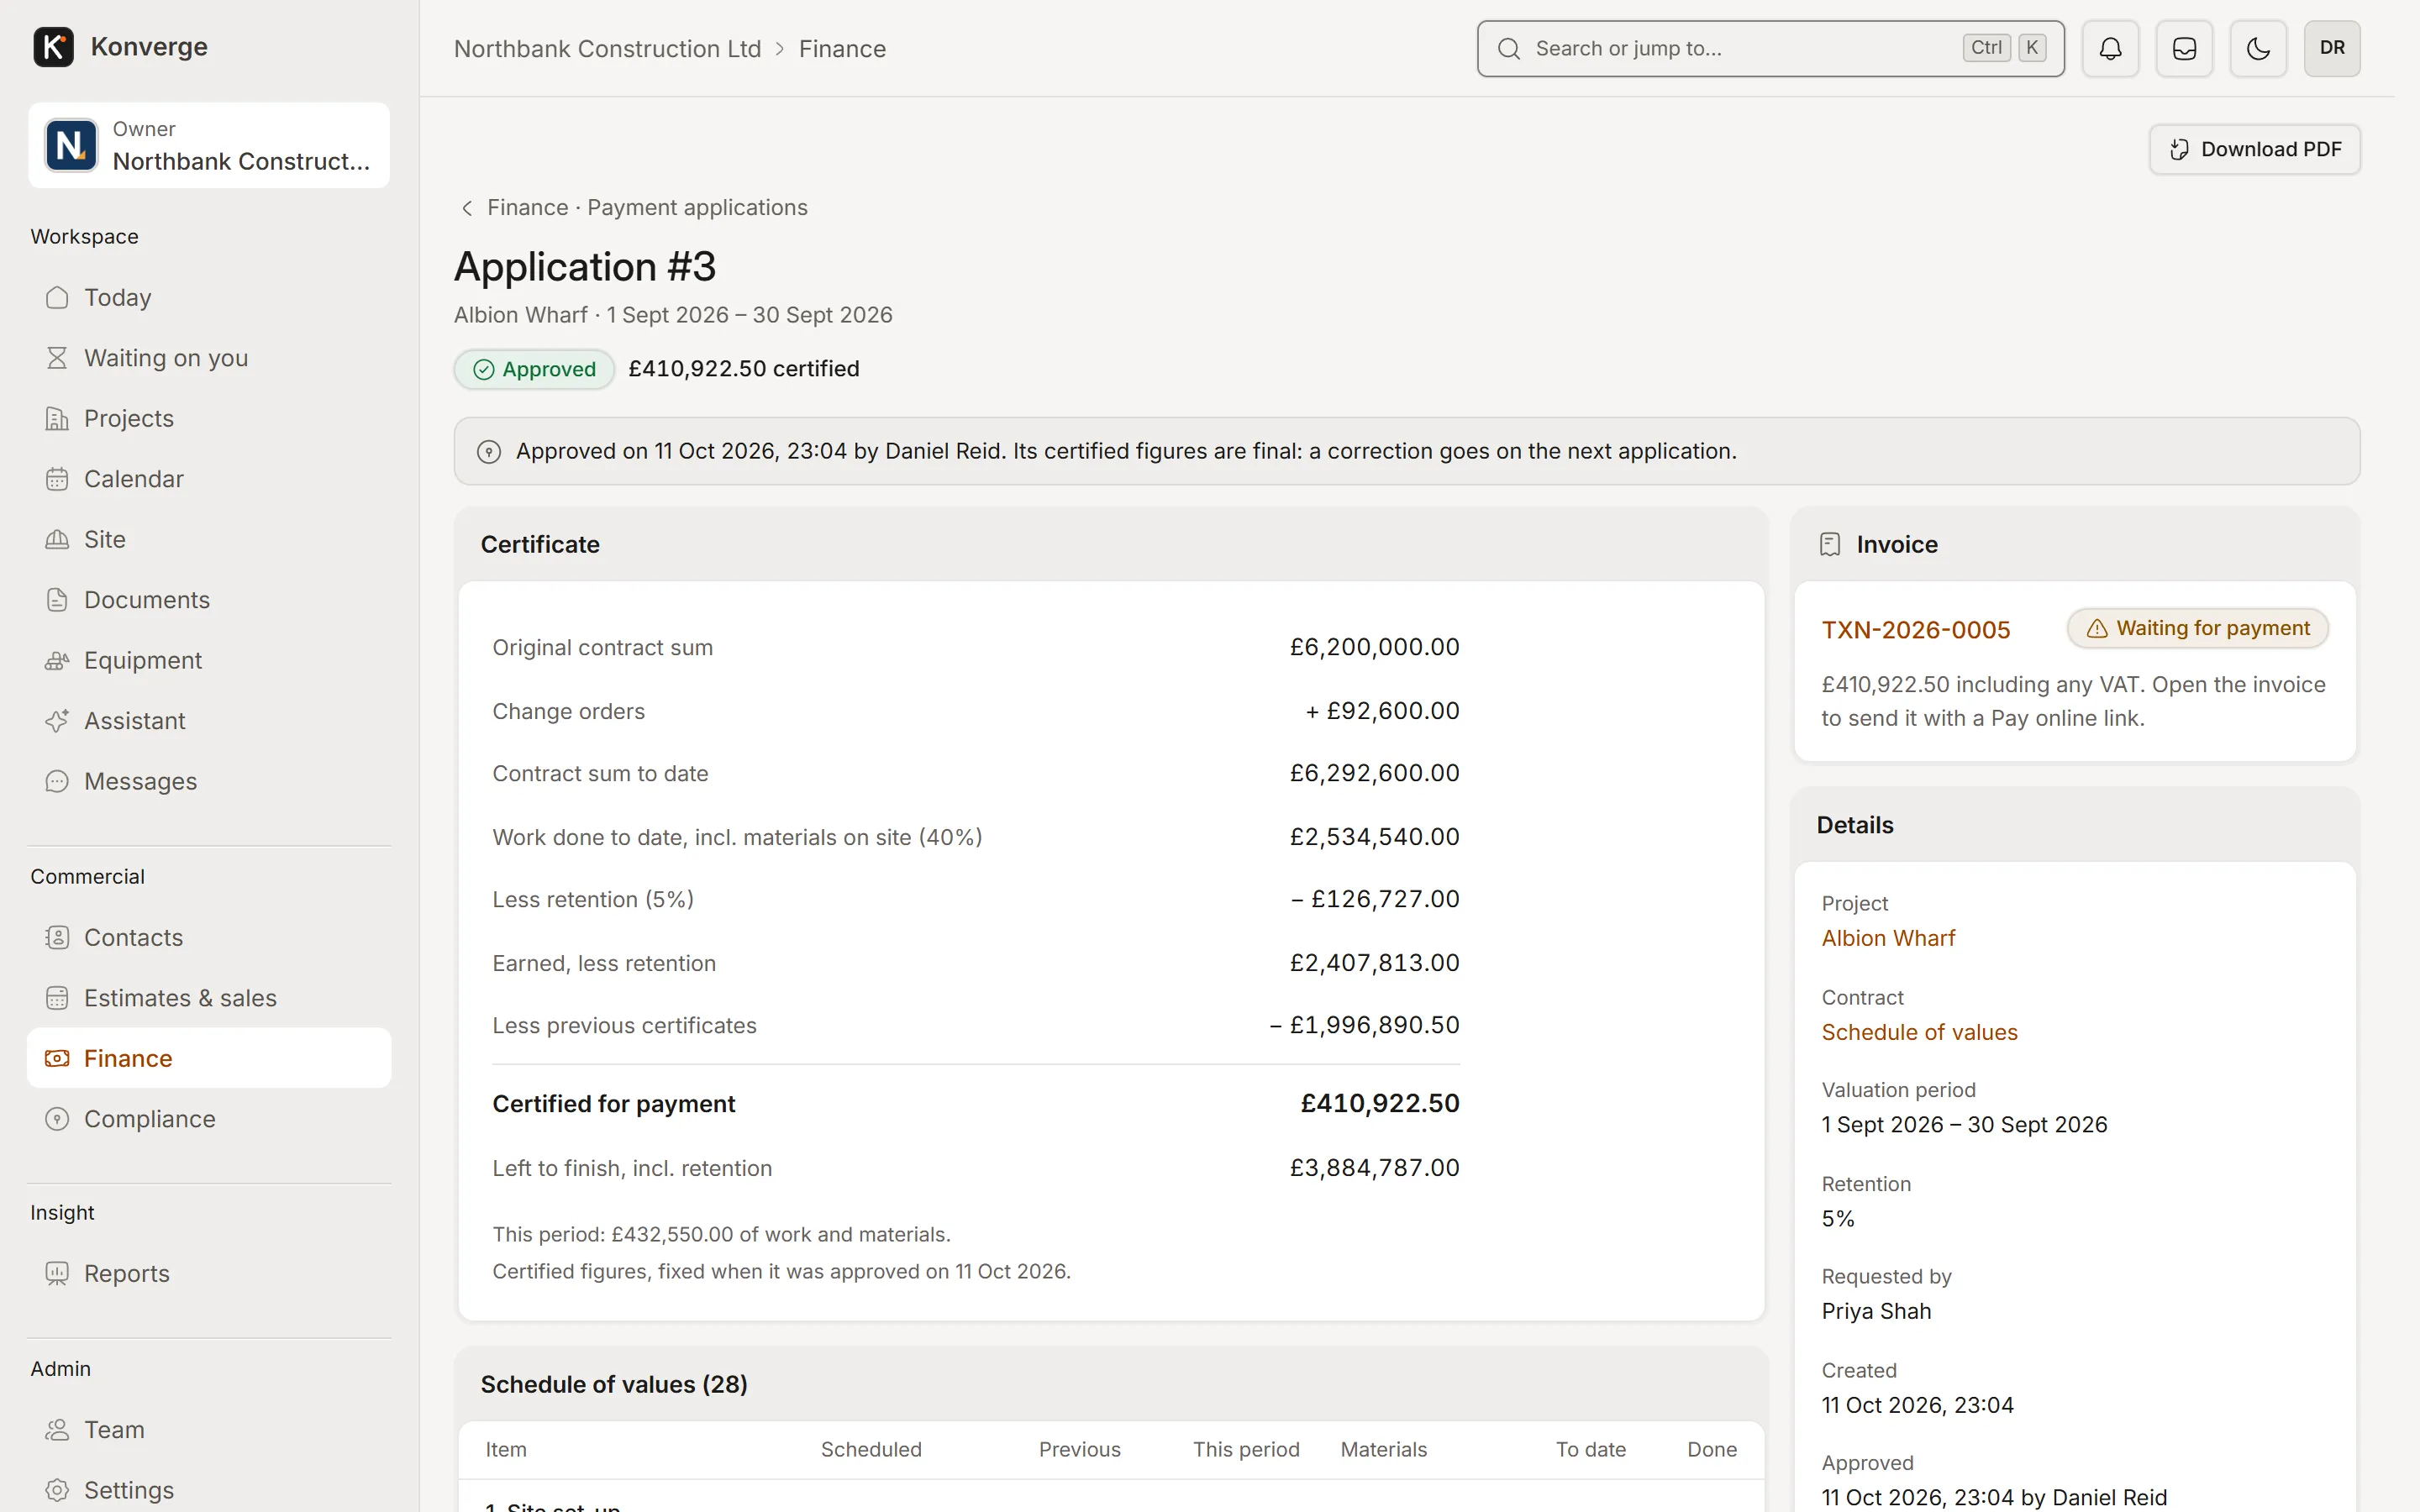Go to Today in sidebar
The width and height of the screenshot is (2420, 1512).
[x=209, y=297]
